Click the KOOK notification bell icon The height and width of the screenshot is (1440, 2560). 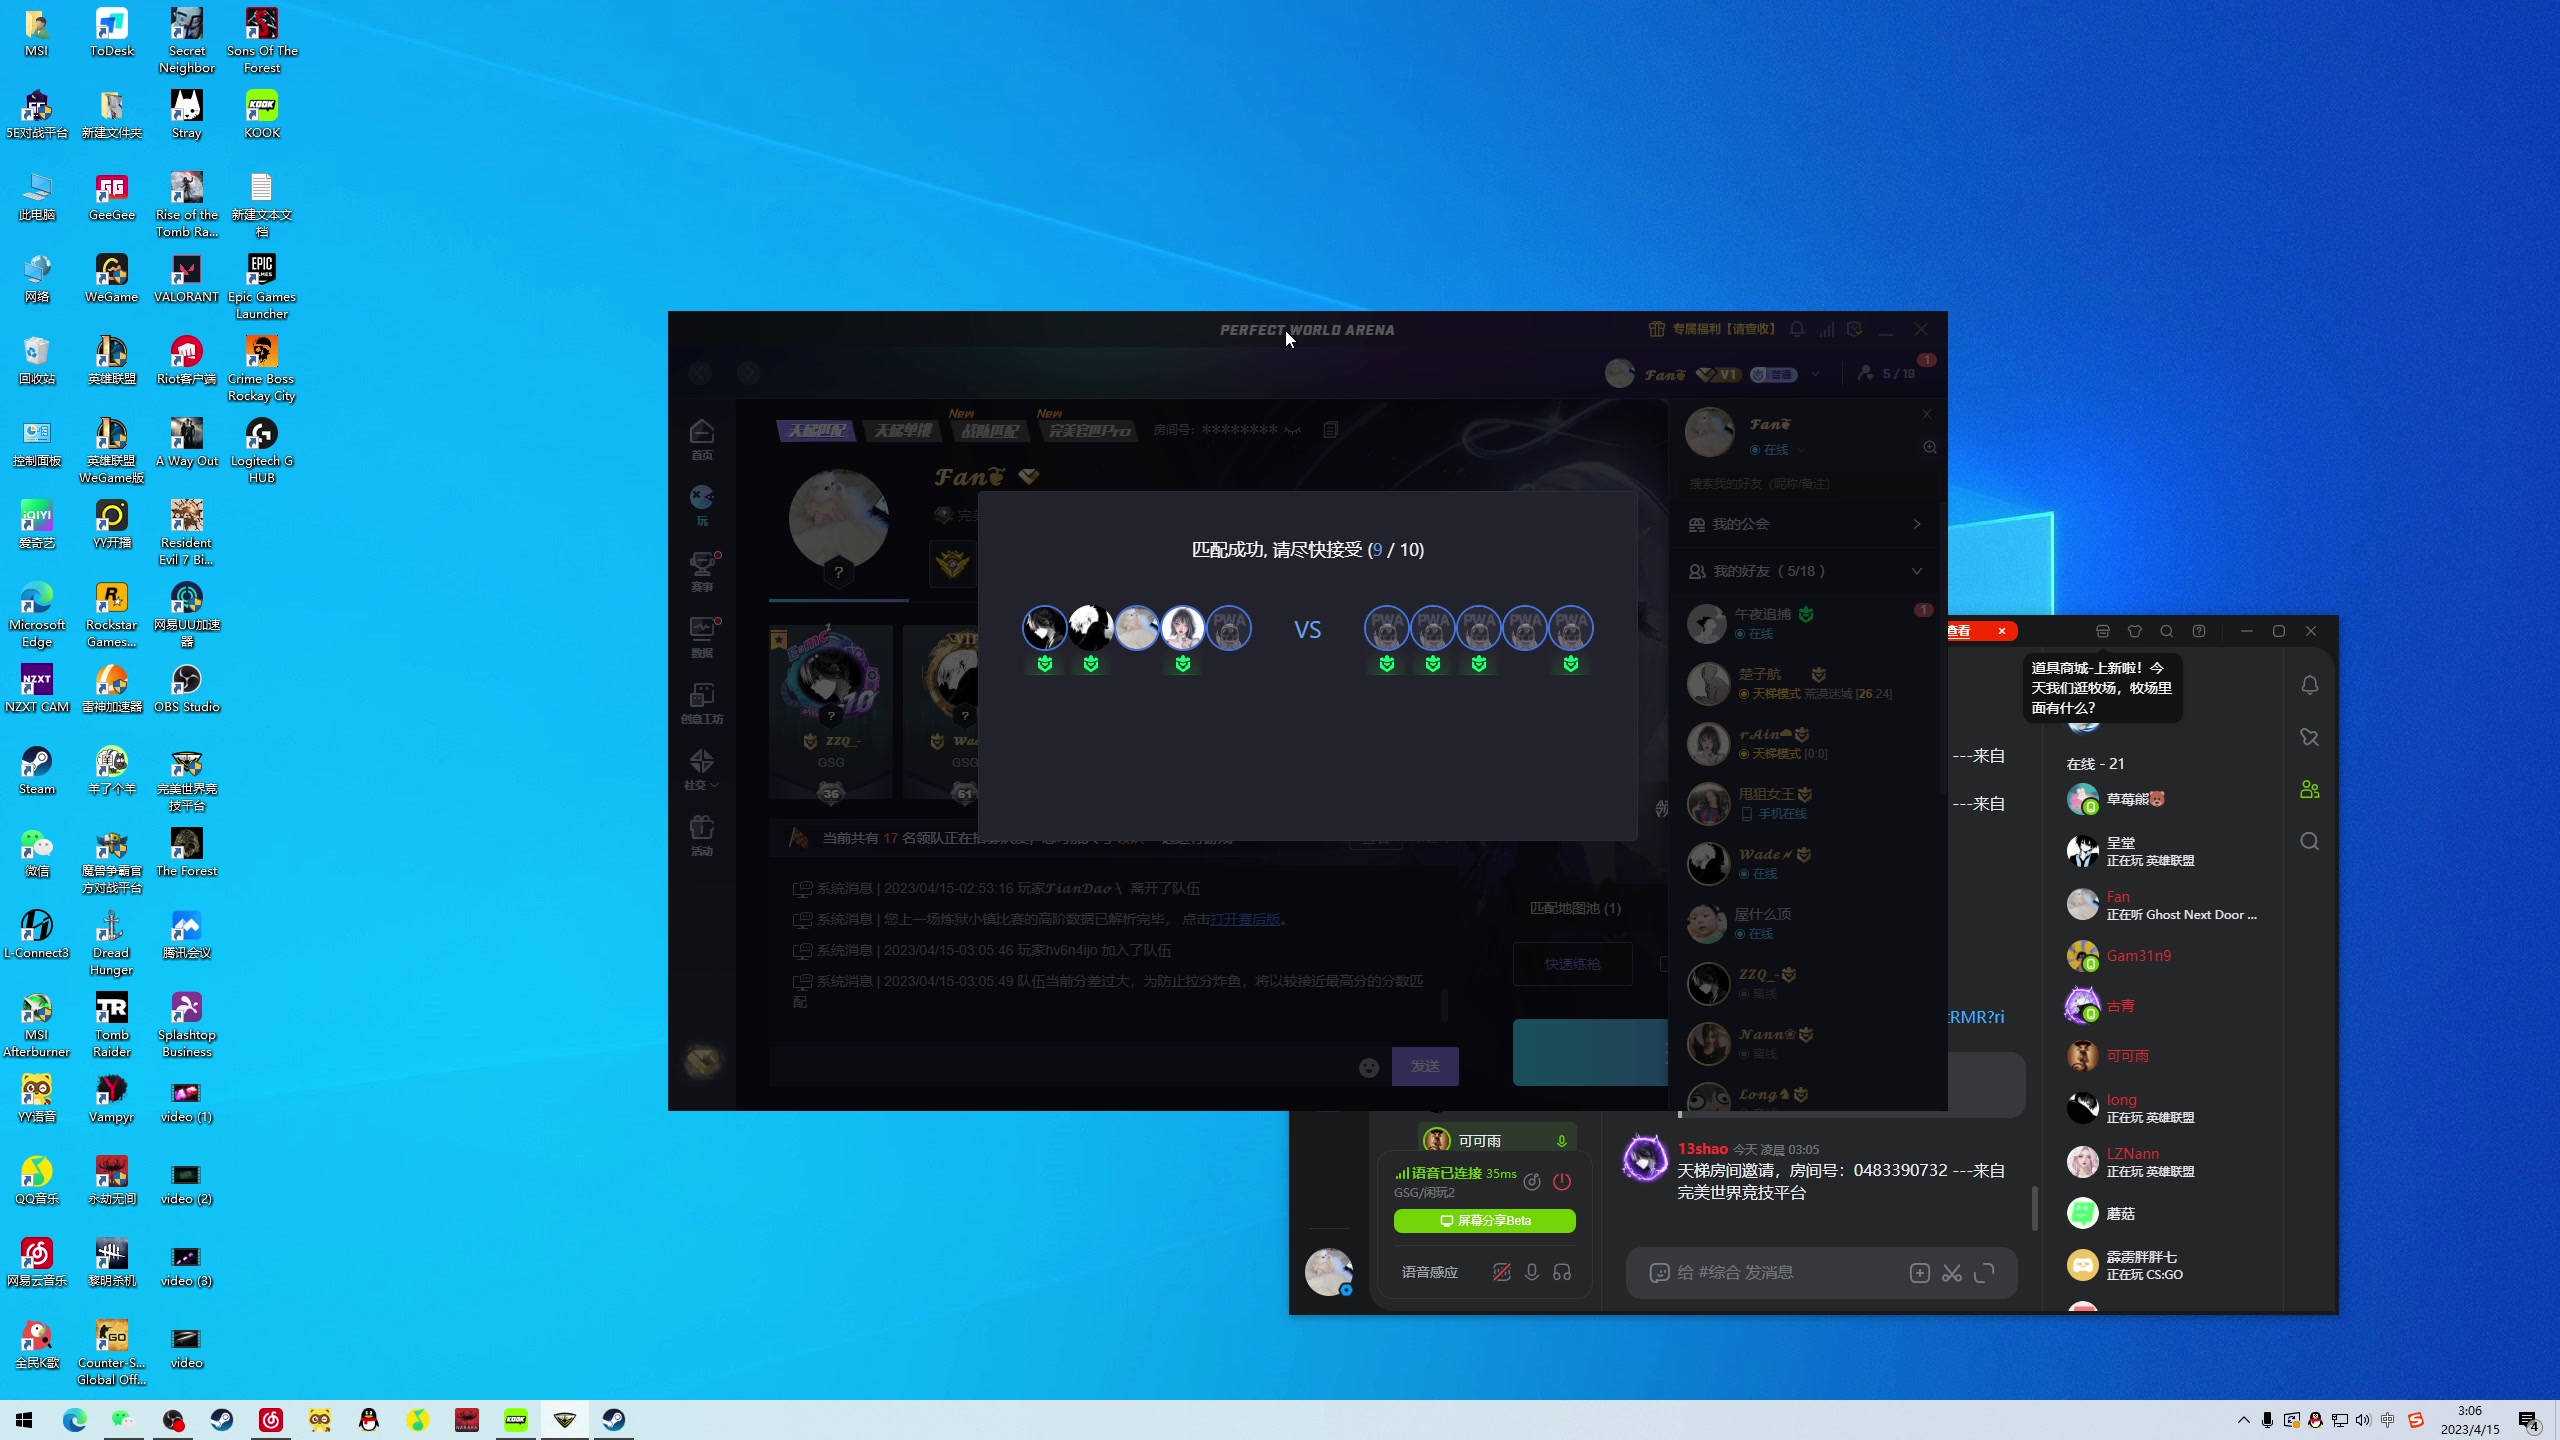pyautogui.click(x=2309, y=685)
